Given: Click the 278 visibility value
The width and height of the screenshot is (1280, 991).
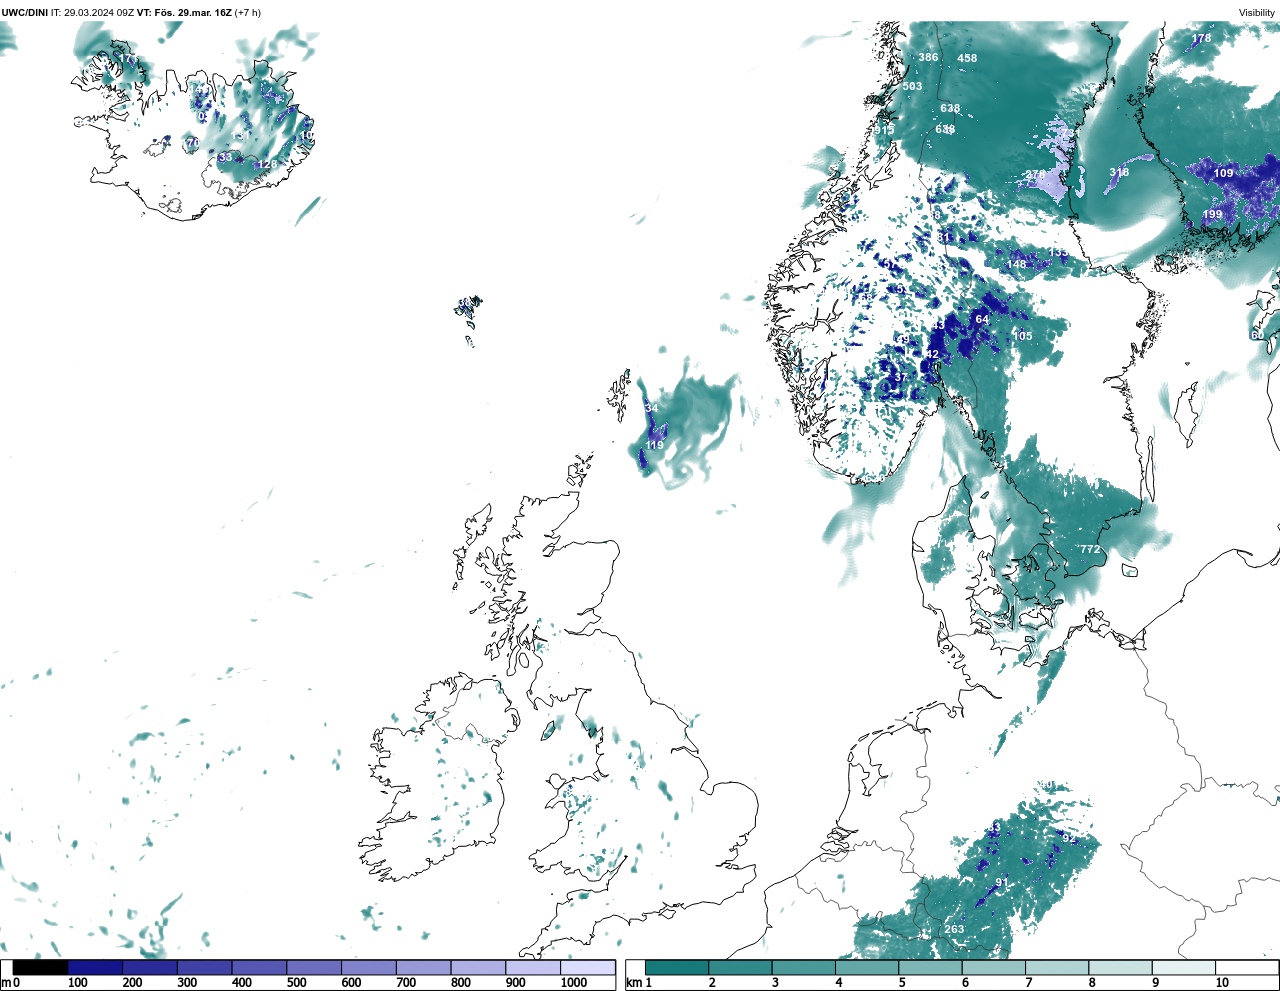Looking at the screenshot, I should [x=1036, y=175].
